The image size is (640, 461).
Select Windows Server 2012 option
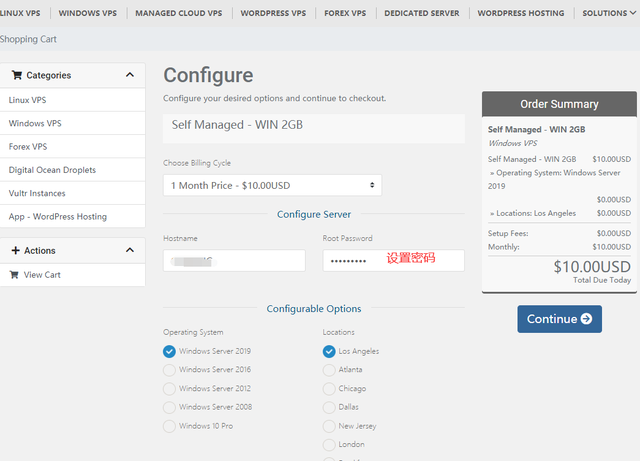click(169, 388)
